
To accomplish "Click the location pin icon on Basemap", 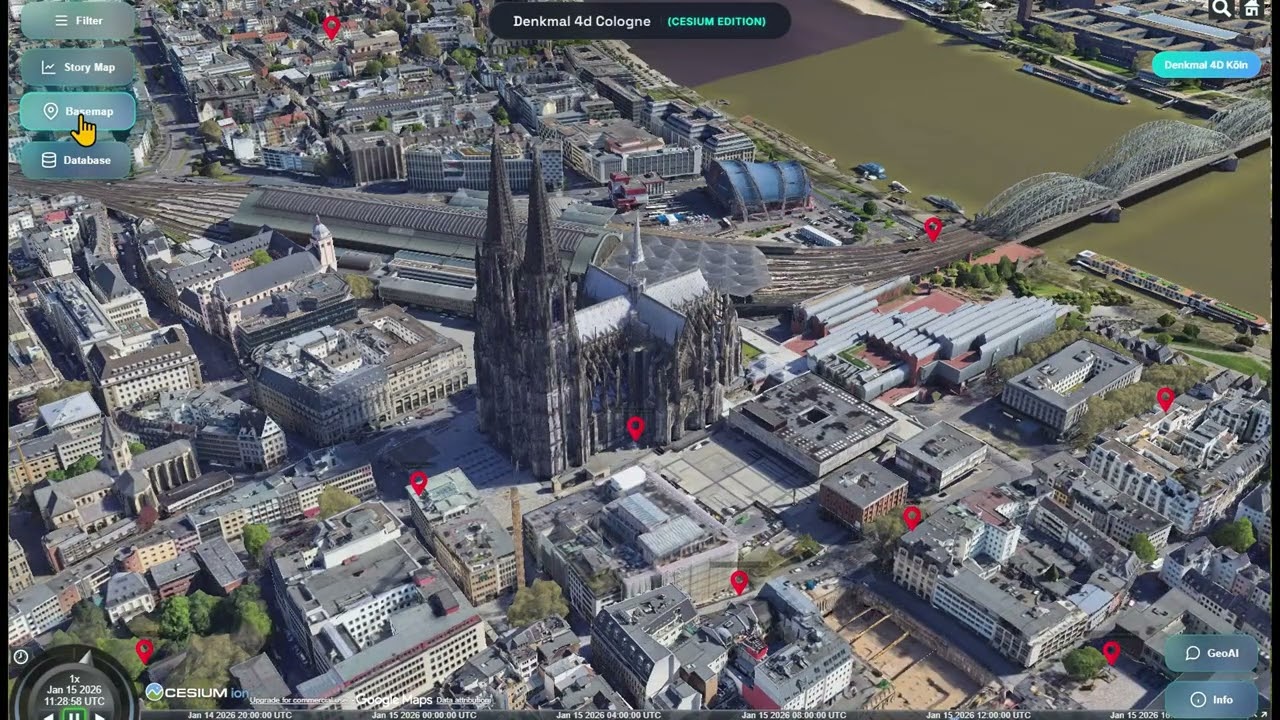I will (51, 111).
